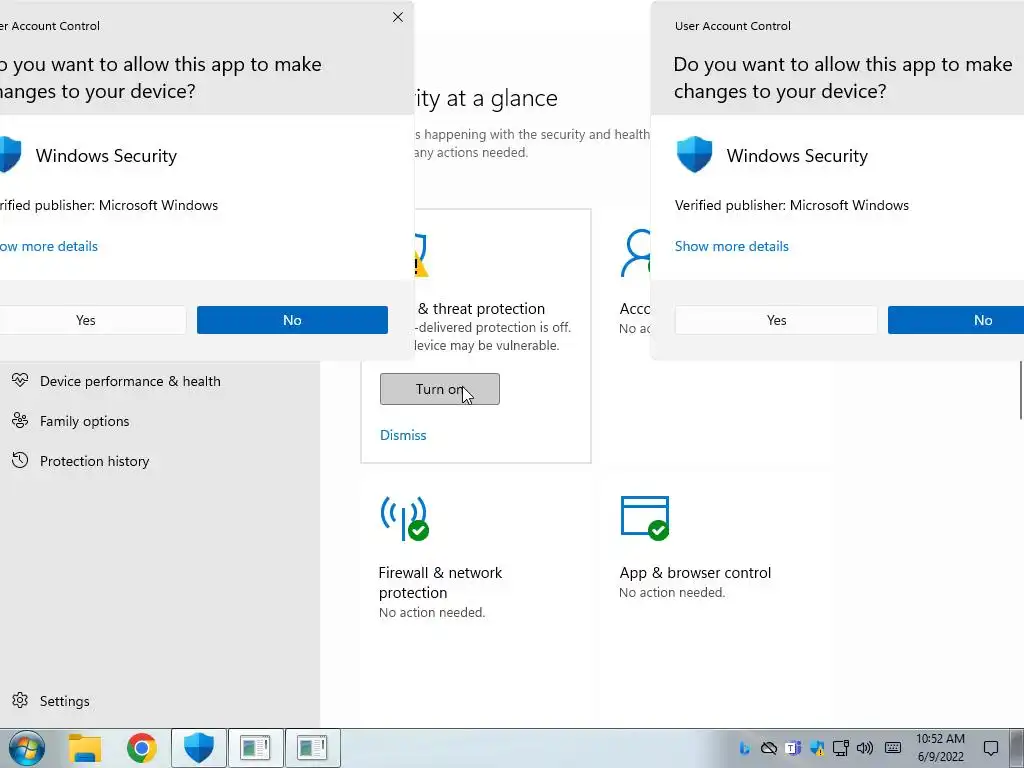Viewport: 1024px width, 768px height.
Task: Open Family options in sidebar
Action: (71, 421)
